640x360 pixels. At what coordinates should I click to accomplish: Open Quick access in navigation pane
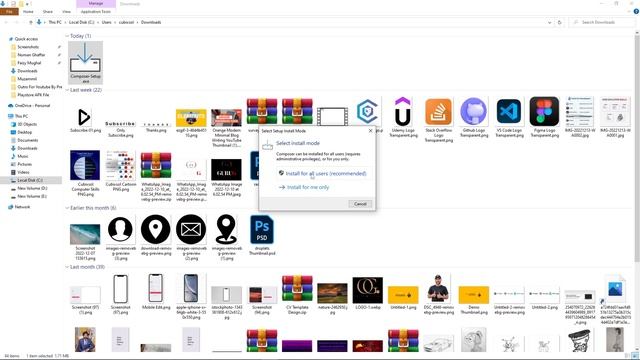pyautogui.click(x=26, y=39)
